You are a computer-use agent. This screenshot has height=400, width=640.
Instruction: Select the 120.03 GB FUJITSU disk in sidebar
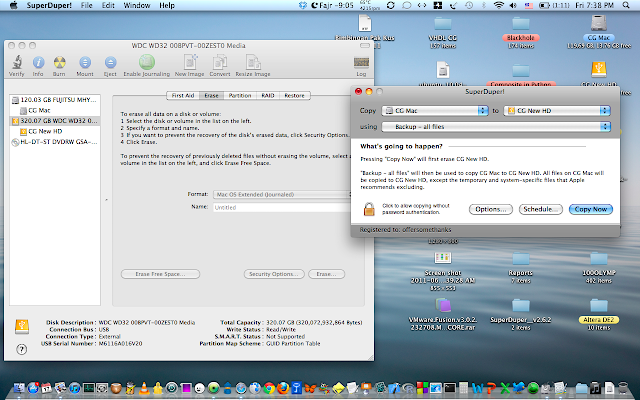click(x=55, y=100)
